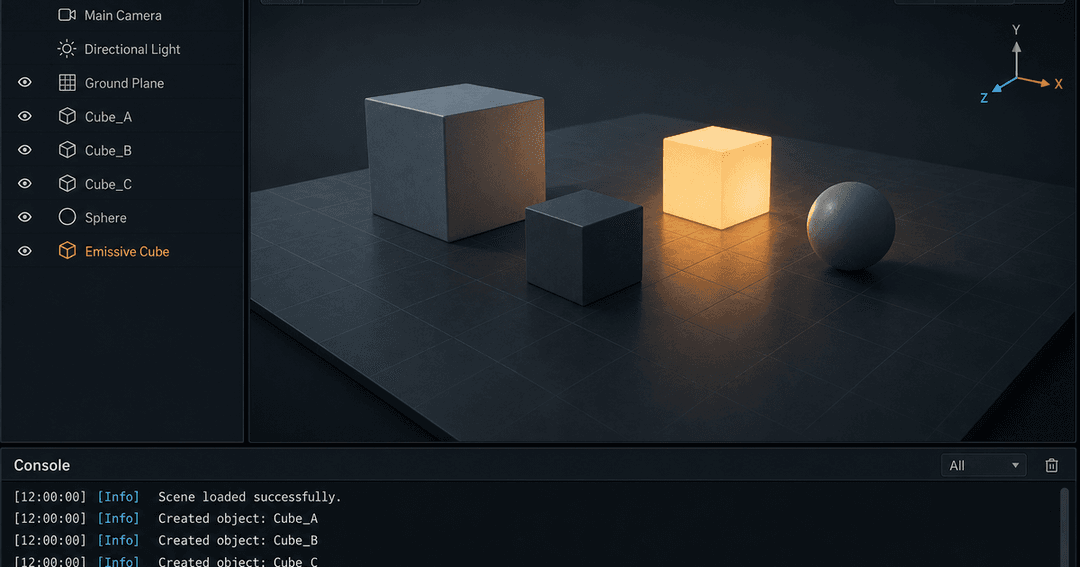
Task: Click the X axis of the gizmo
Action: [1041, 83]
